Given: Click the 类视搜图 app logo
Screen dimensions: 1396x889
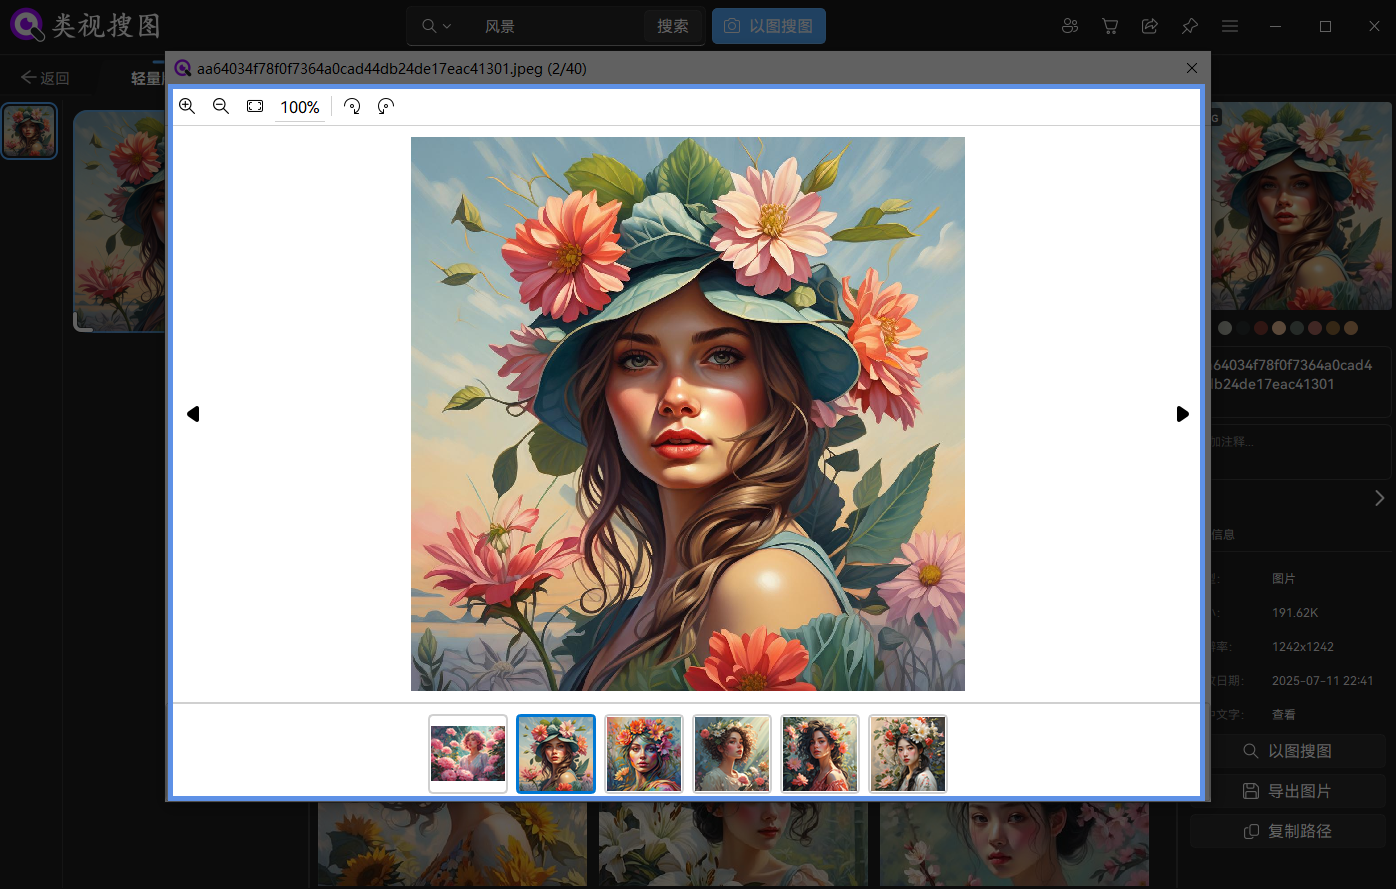Looking at the screenshot, I should 86,25.
